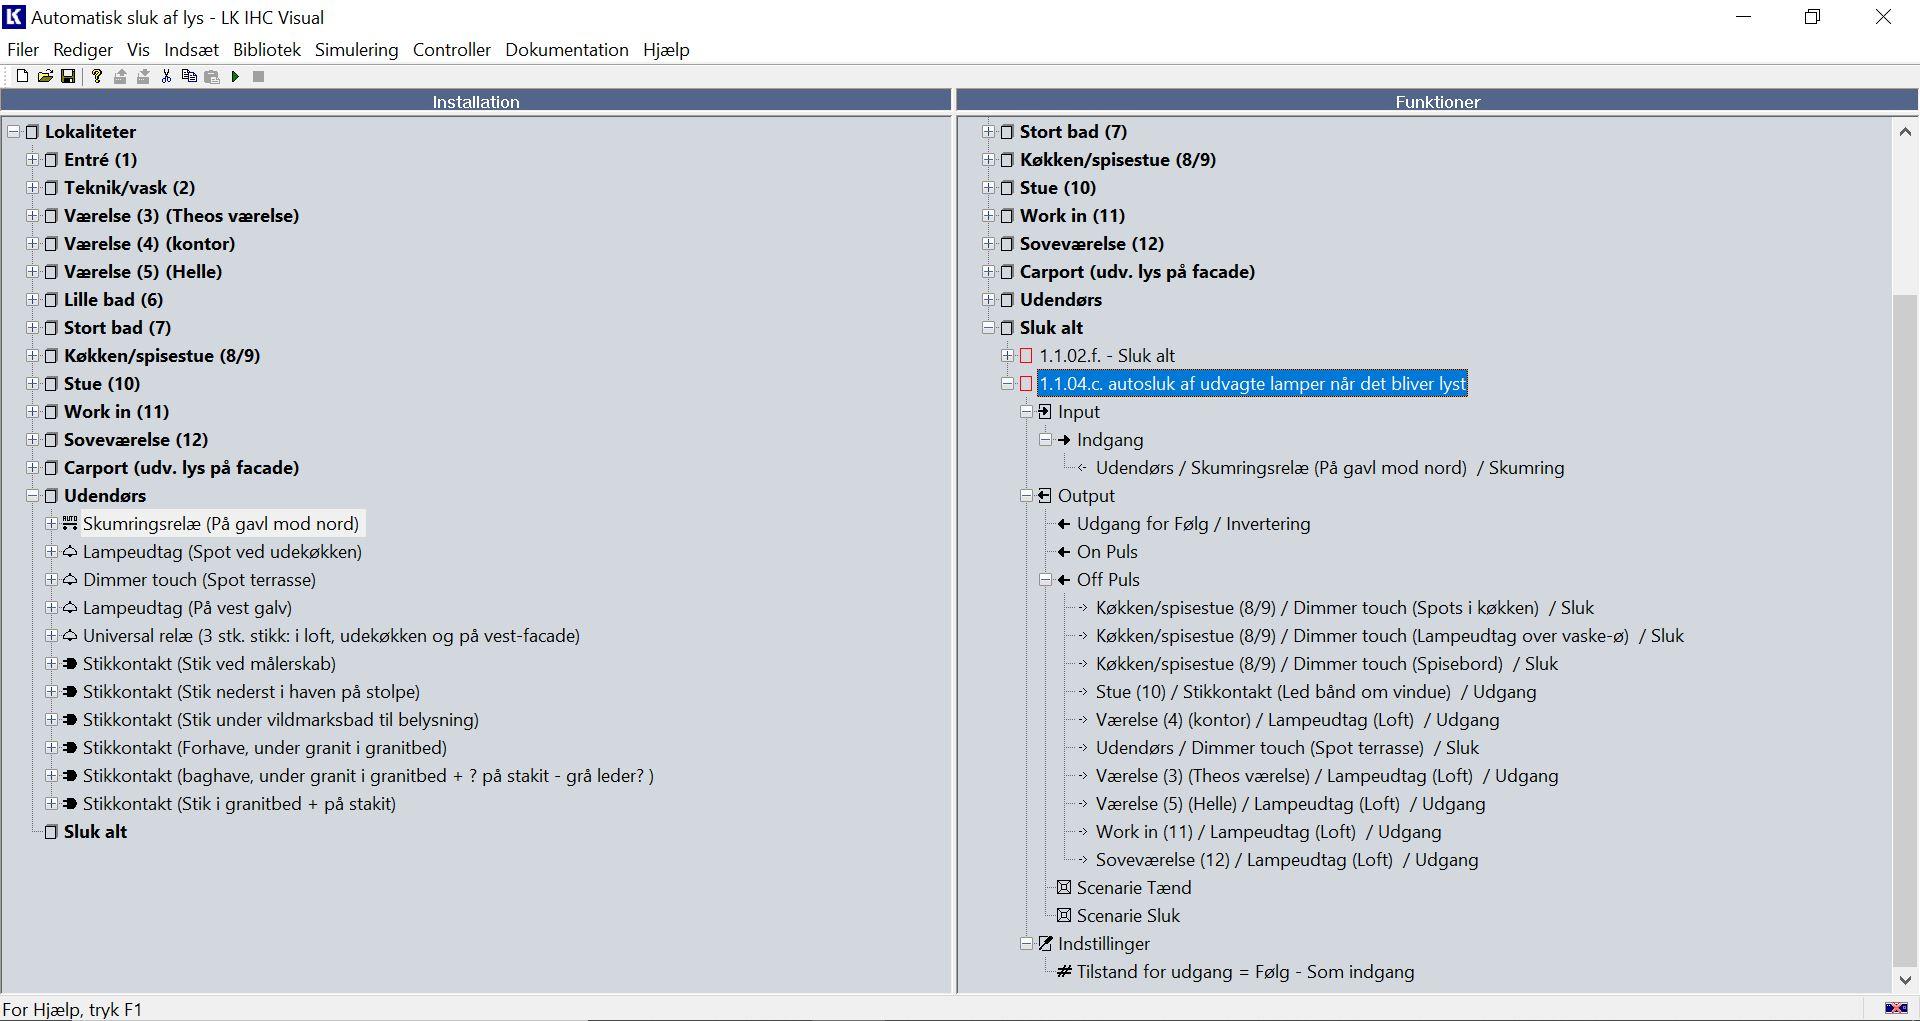Collapse the Off Puls output node

point(1046,579)
